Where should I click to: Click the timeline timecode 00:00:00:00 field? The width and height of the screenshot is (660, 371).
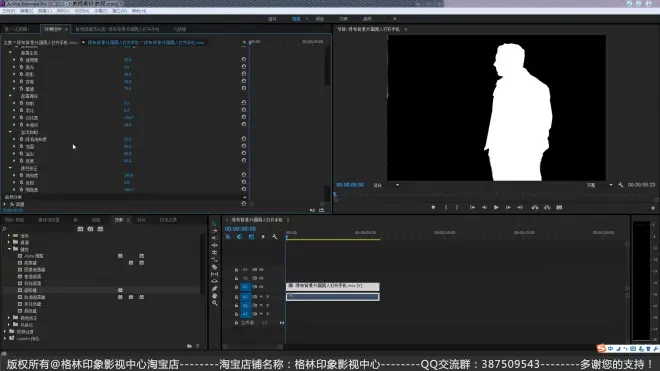tap(240, 229)
